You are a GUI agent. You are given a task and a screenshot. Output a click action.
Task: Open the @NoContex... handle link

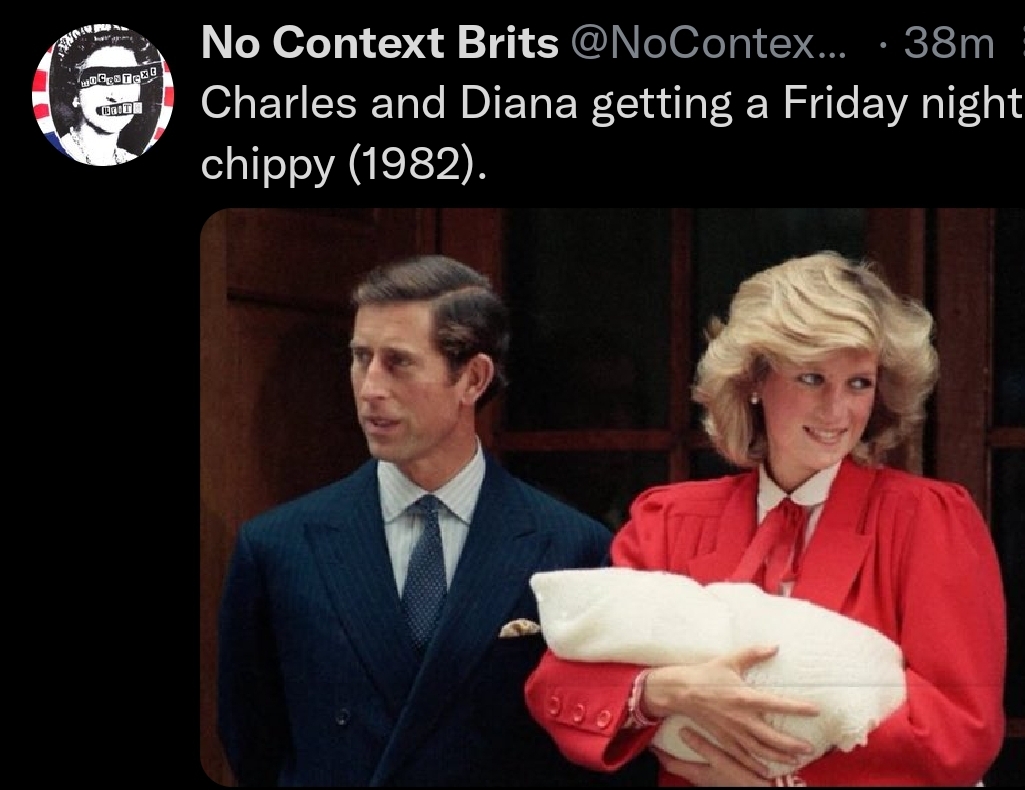click(x=708, y=43)
